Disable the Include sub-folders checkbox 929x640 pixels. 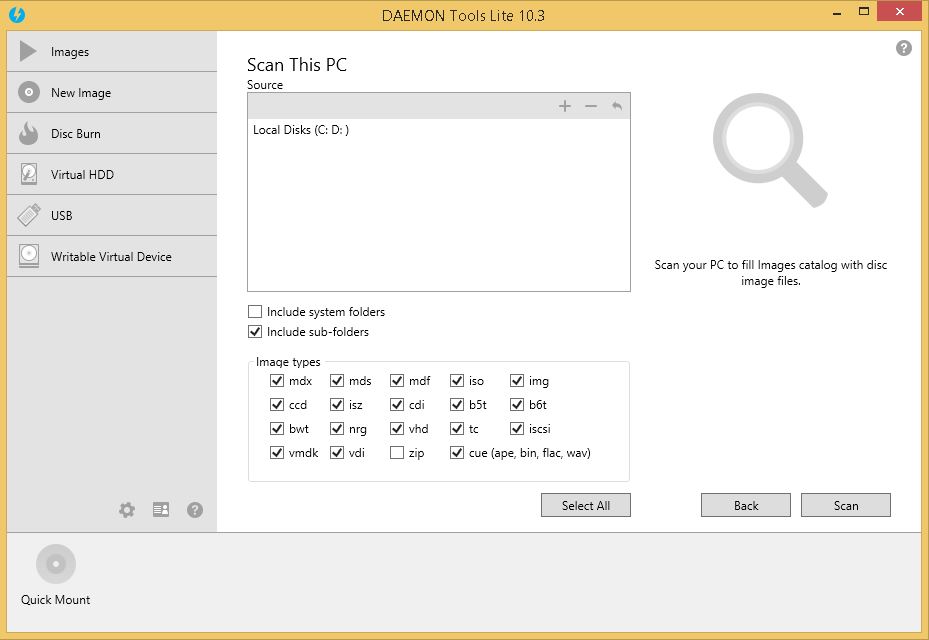[x=255, y=329]
